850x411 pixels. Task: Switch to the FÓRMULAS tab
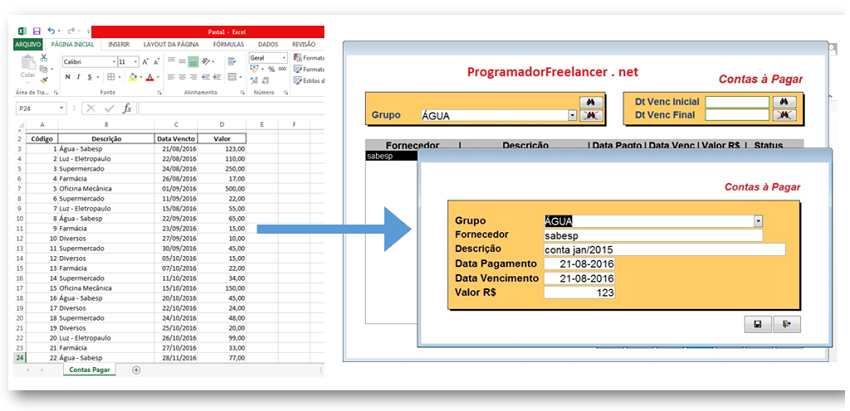click(x=228, y=44)
